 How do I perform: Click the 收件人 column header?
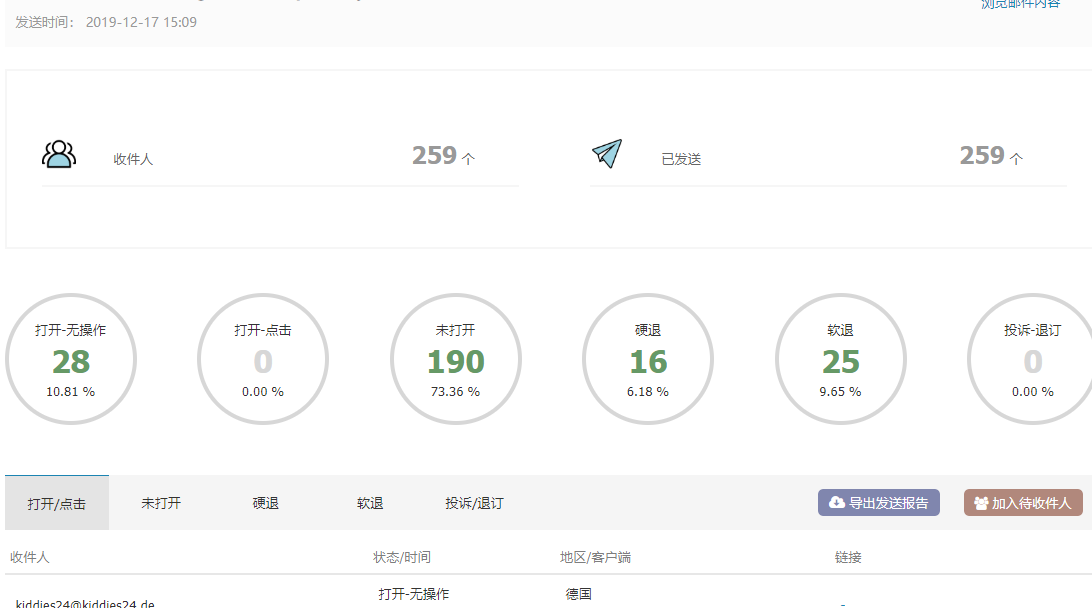coord(29,557)
